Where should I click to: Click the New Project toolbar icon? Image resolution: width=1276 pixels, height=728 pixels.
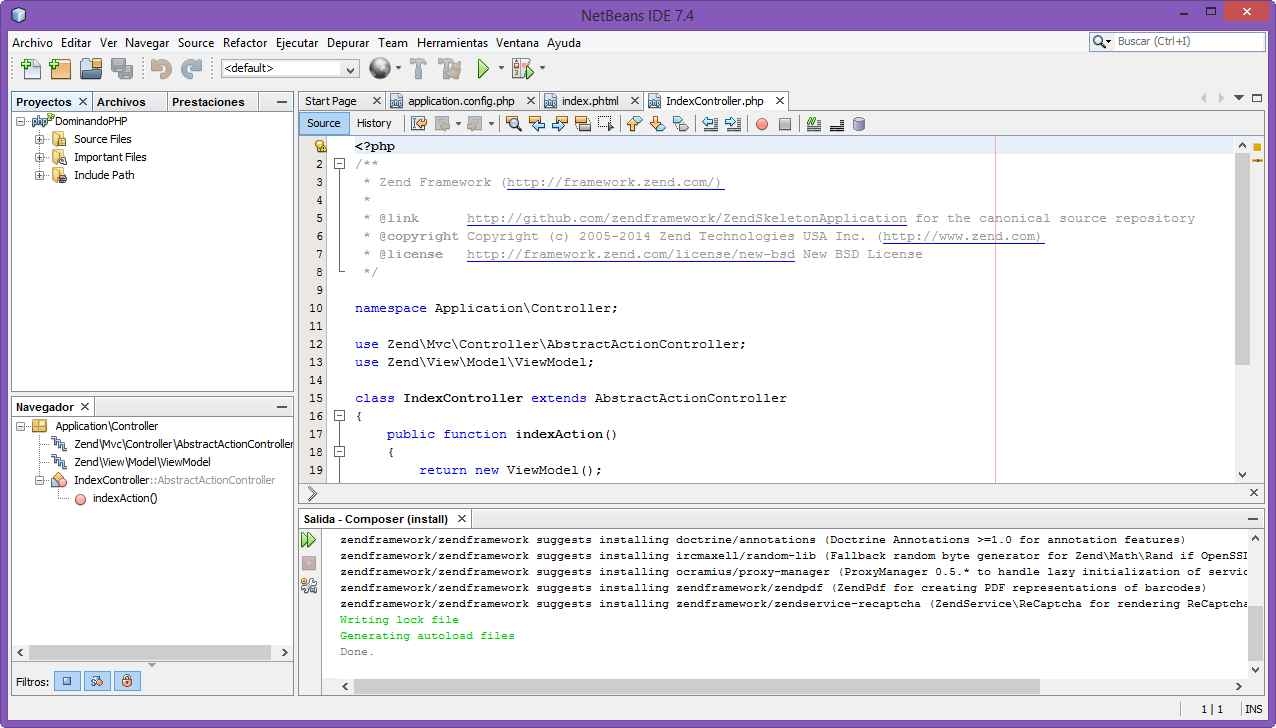(58, 68)
